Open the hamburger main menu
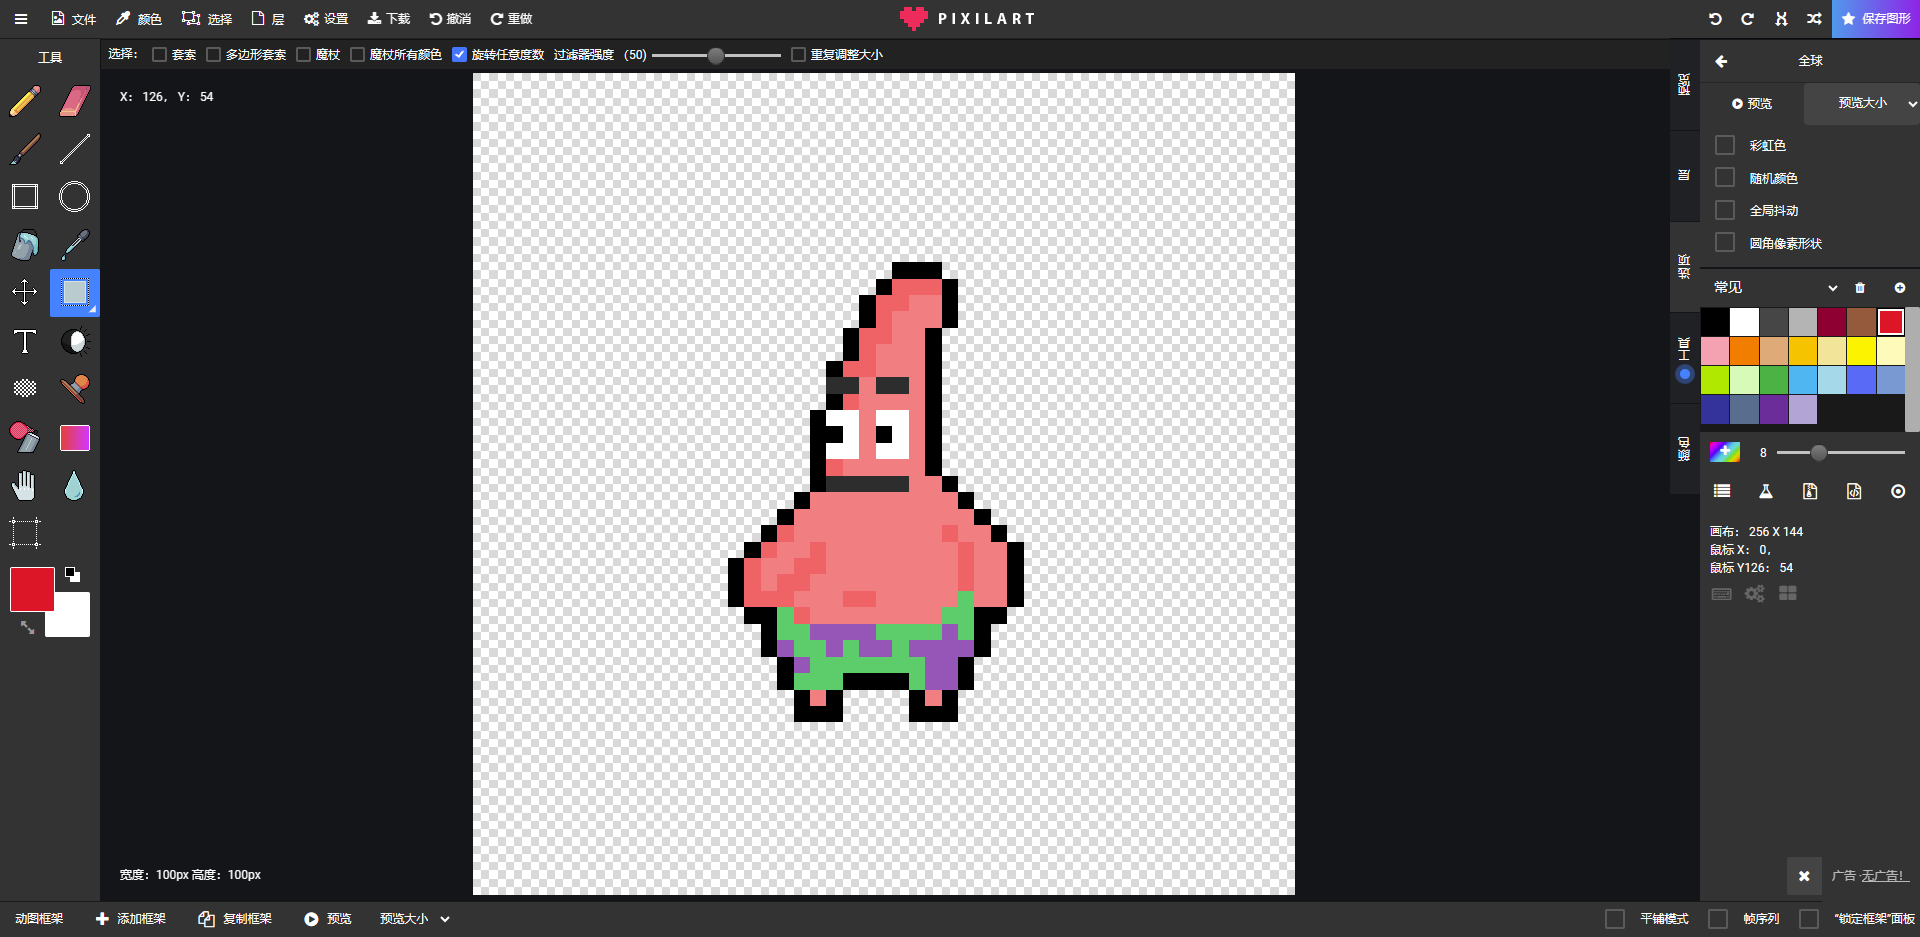This screenshot has height=937, width=1920. (21, 19)
